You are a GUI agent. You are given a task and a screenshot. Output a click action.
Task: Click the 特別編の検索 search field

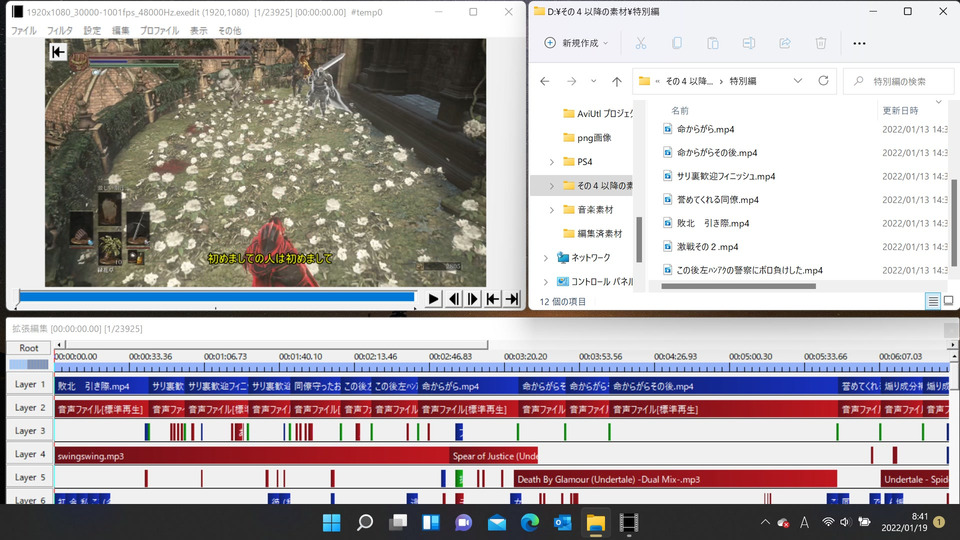(x=899, y=81)
